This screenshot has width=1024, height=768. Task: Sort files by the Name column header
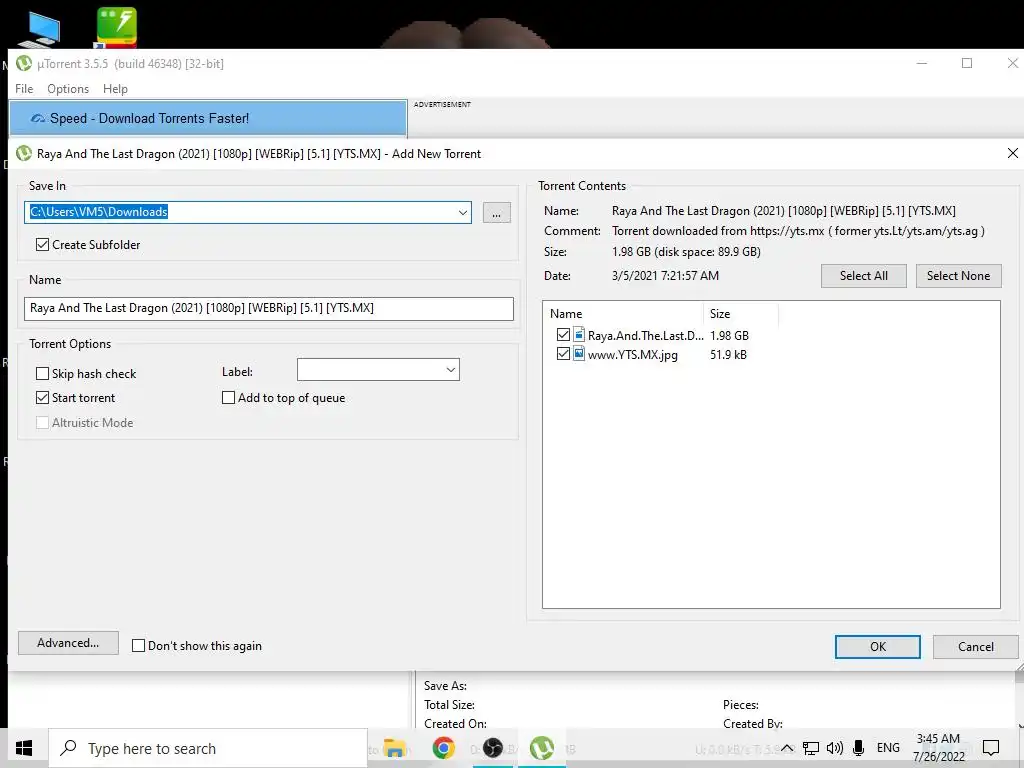622,313
